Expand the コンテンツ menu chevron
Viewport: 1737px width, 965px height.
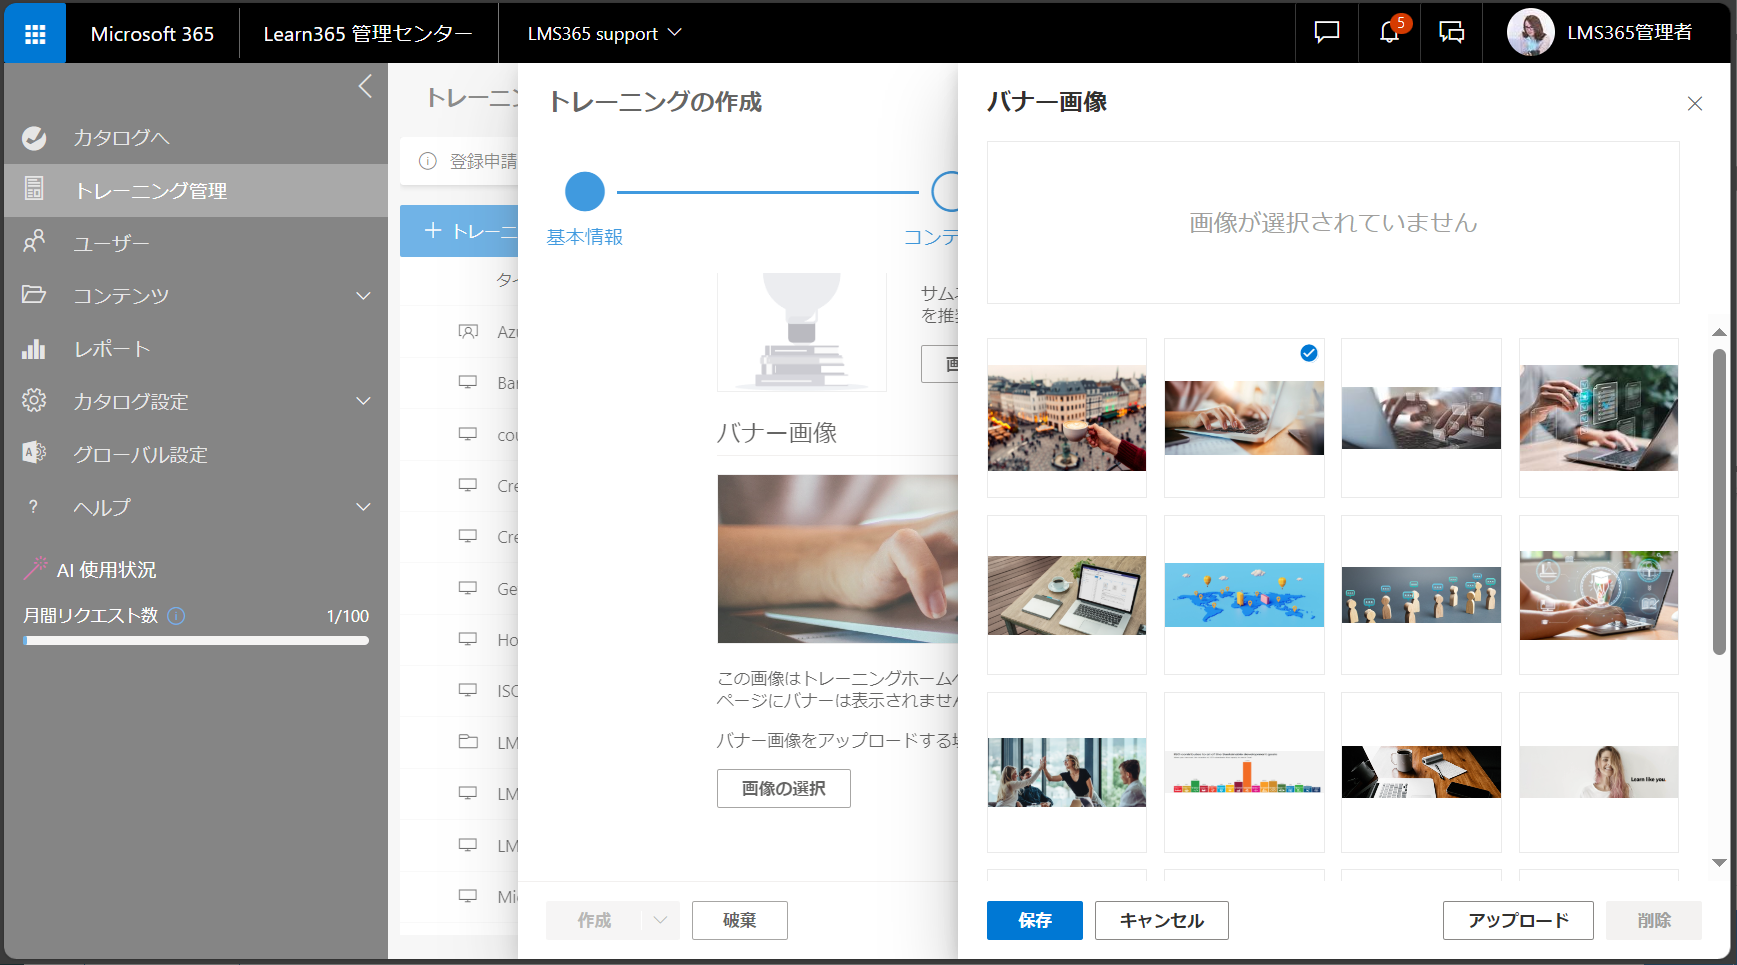tap(363, 295)
